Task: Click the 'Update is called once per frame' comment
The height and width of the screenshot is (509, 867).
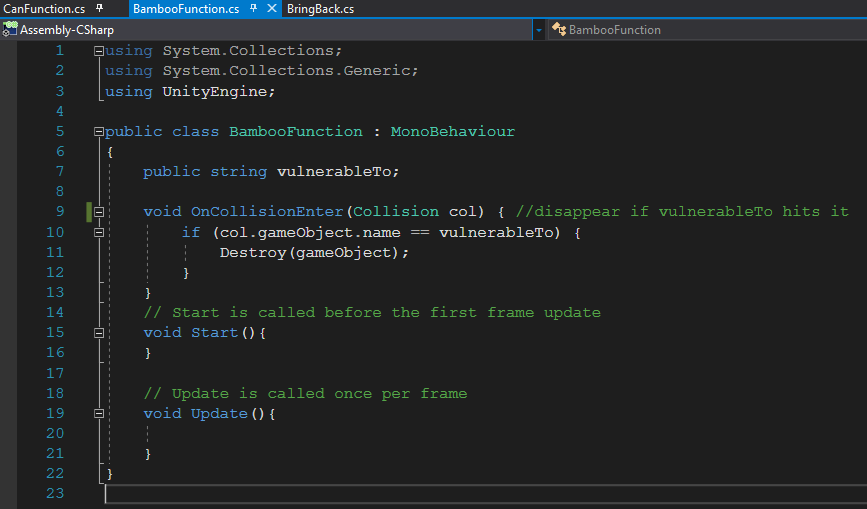Action: coord(305,393)
